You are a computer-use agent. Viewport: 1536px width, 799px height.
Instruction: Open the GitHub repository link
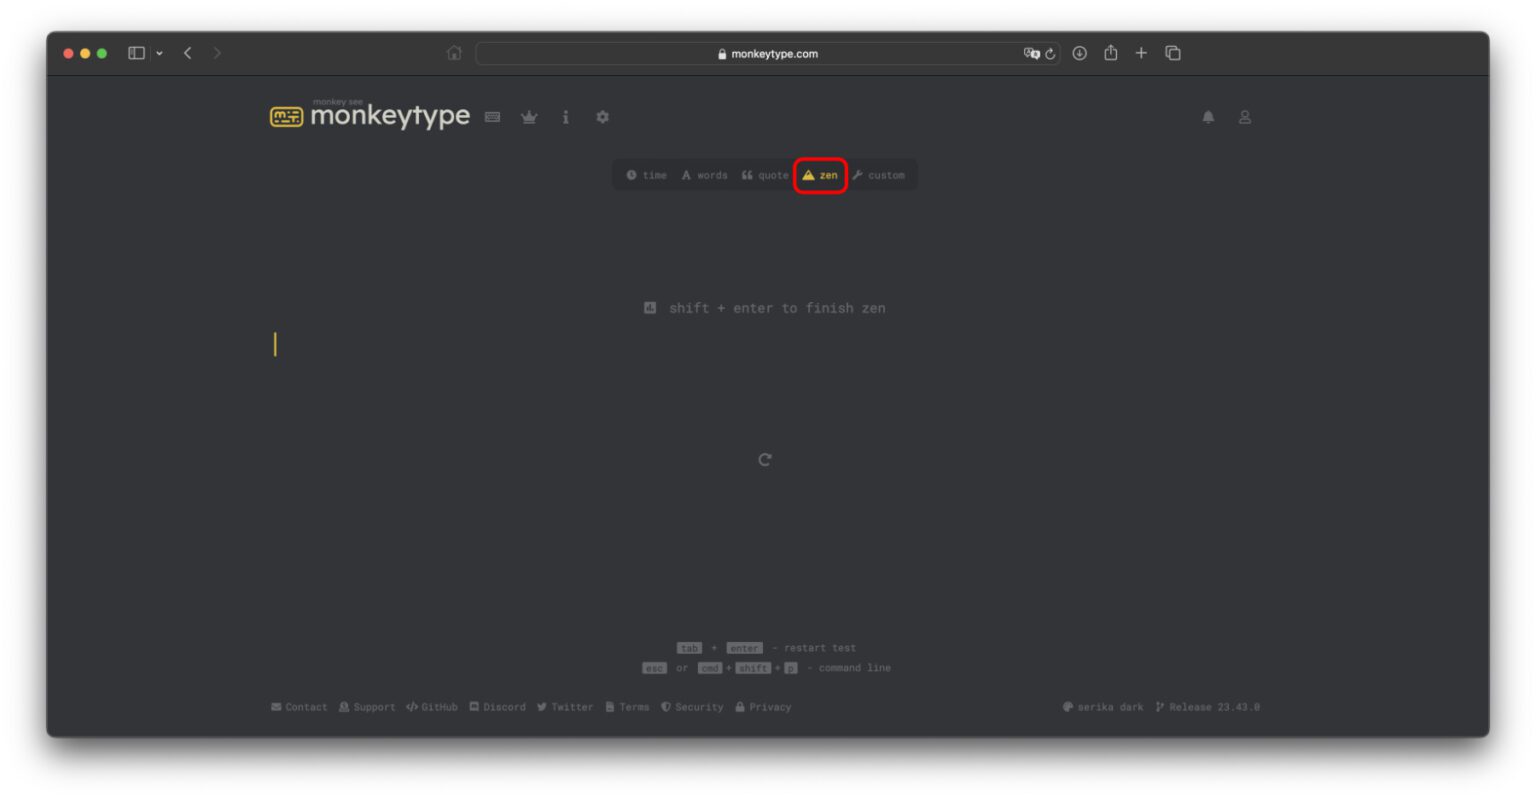tap(432, 707)
